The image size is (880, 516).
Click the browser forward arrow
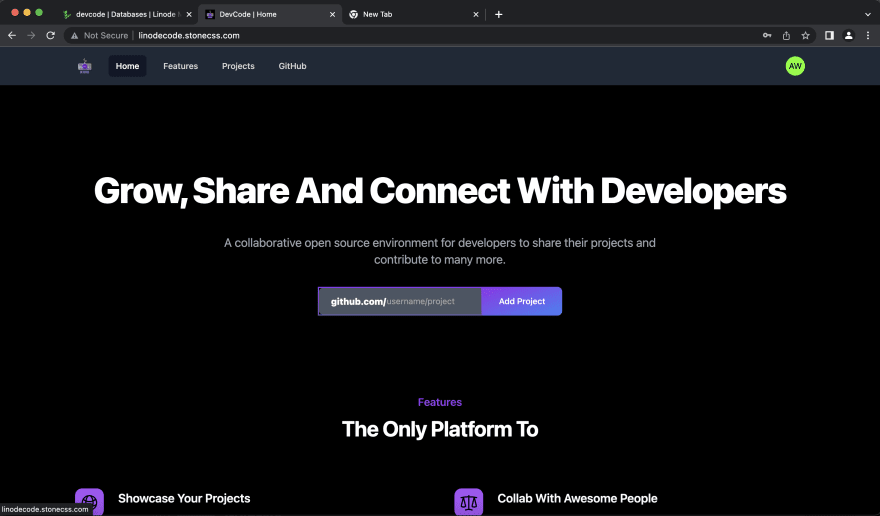pyautogui.click(x=31, y=35)
